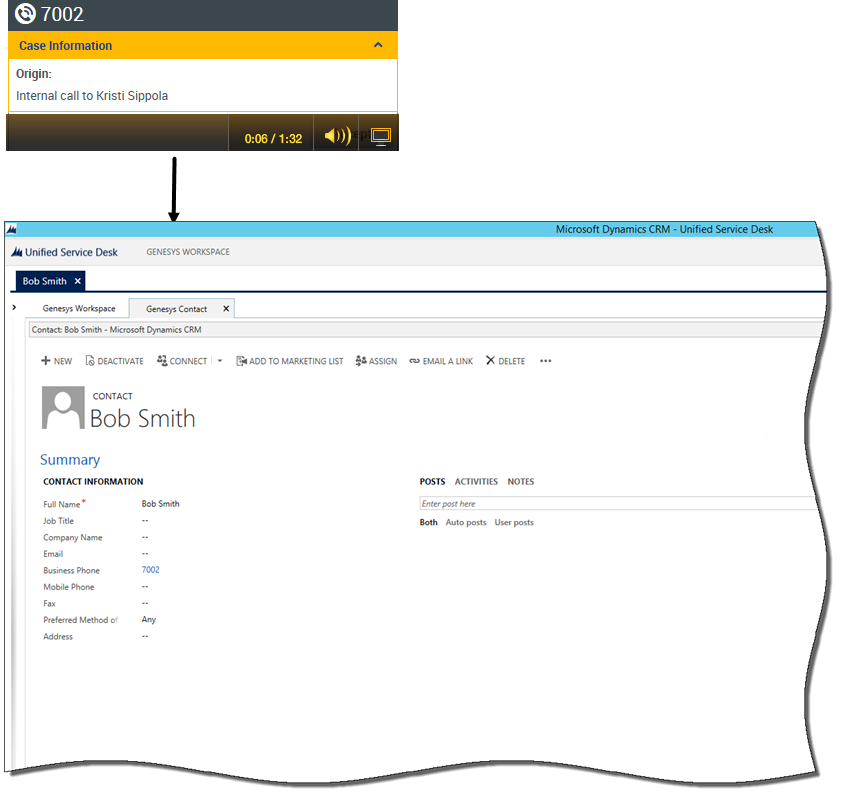
Task: Deactivate the contact via toolbar
Action: click(114, 361)
